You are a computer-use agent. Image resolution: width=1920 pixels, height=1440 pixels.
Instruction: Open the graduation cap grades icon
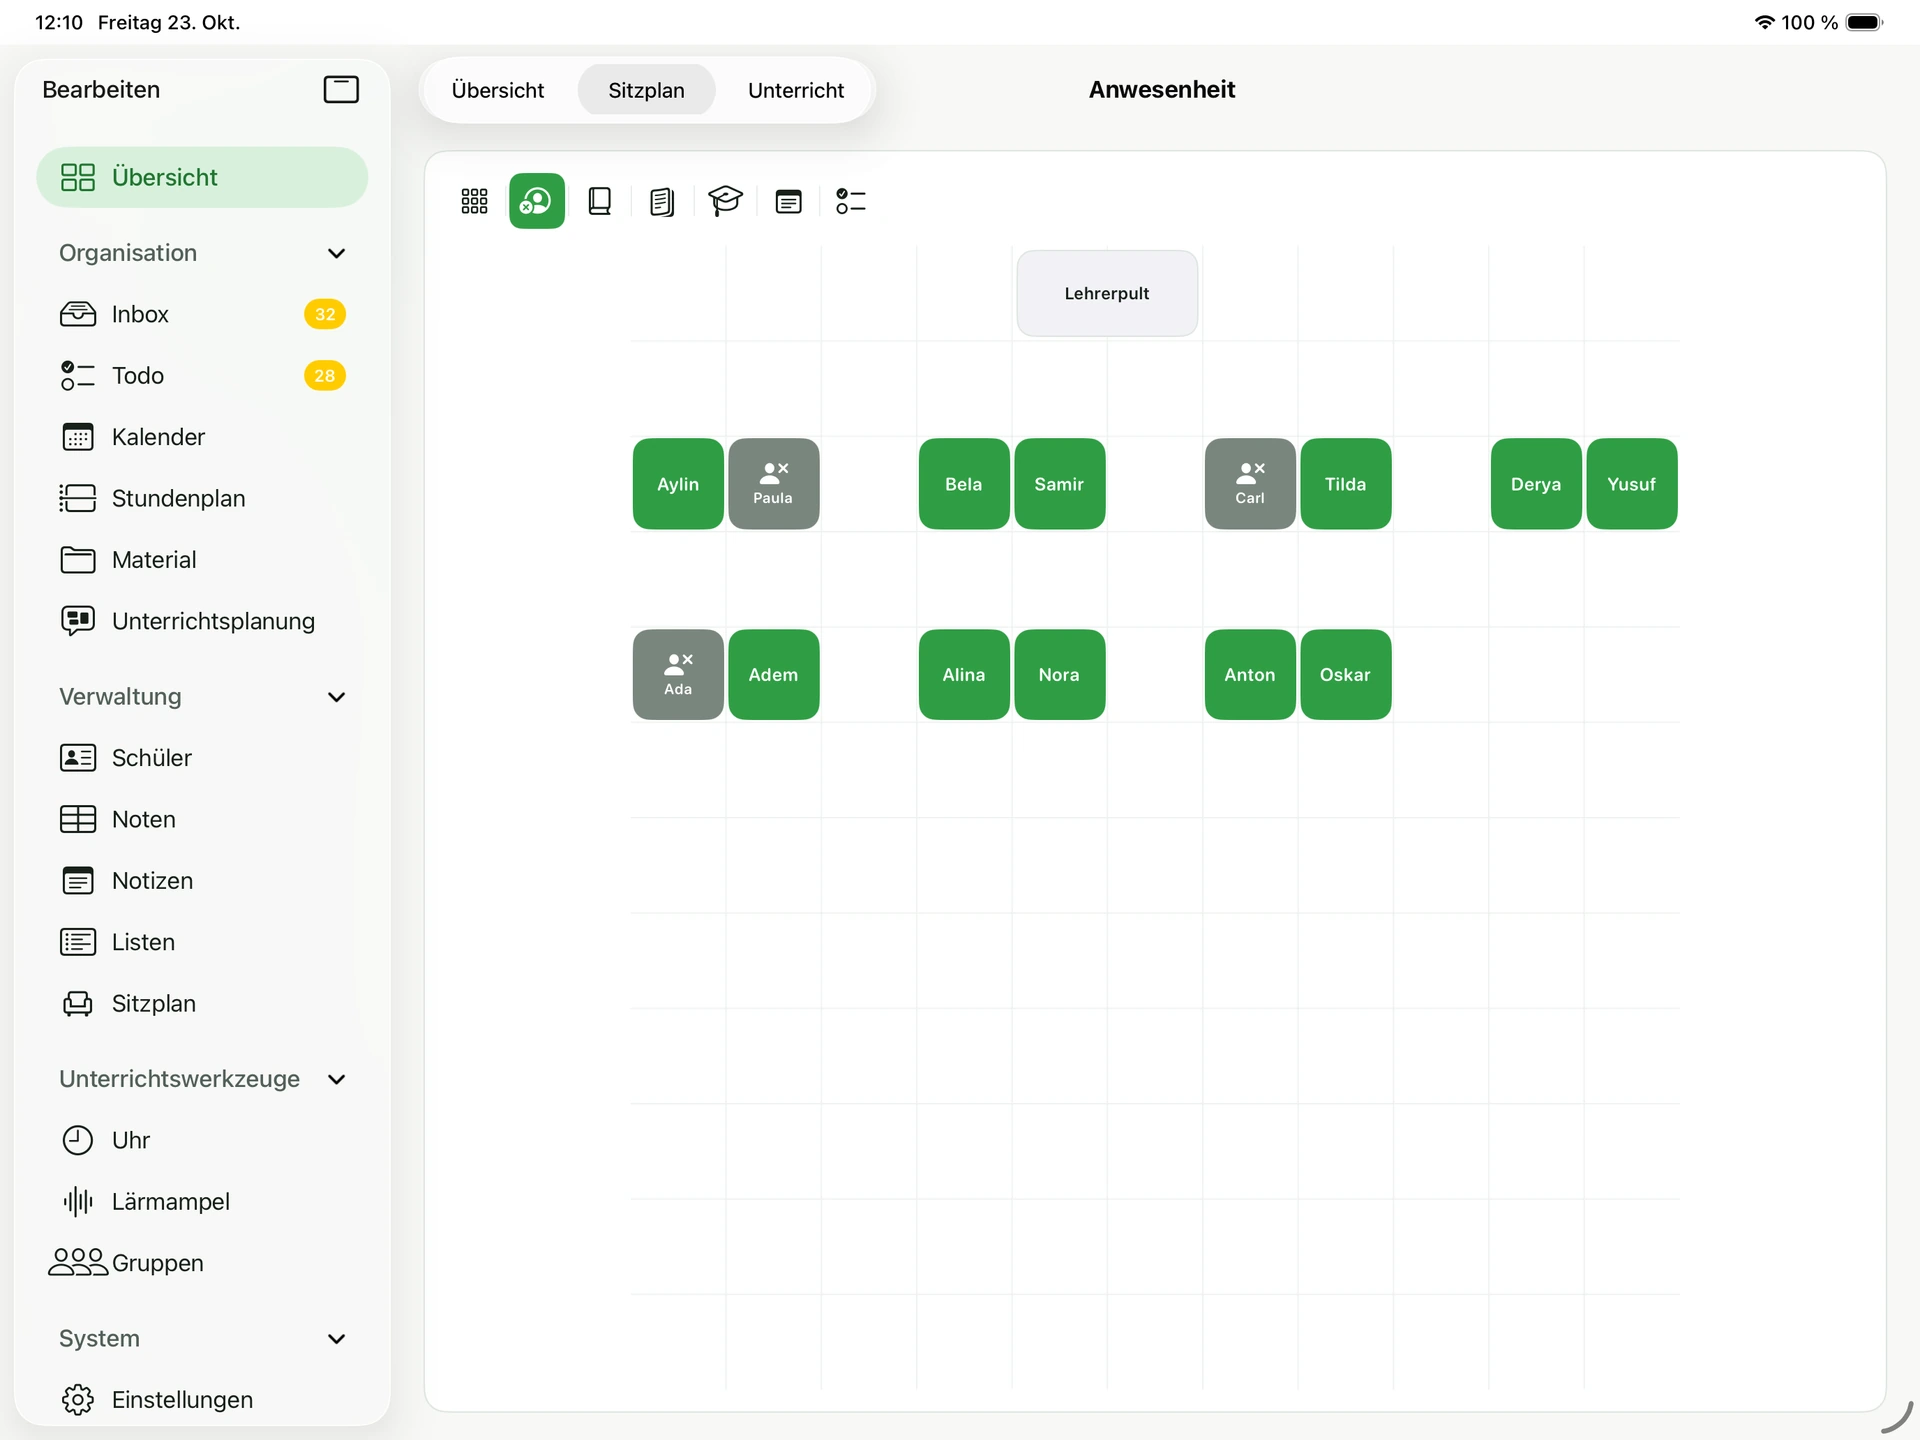coord(725,201)
